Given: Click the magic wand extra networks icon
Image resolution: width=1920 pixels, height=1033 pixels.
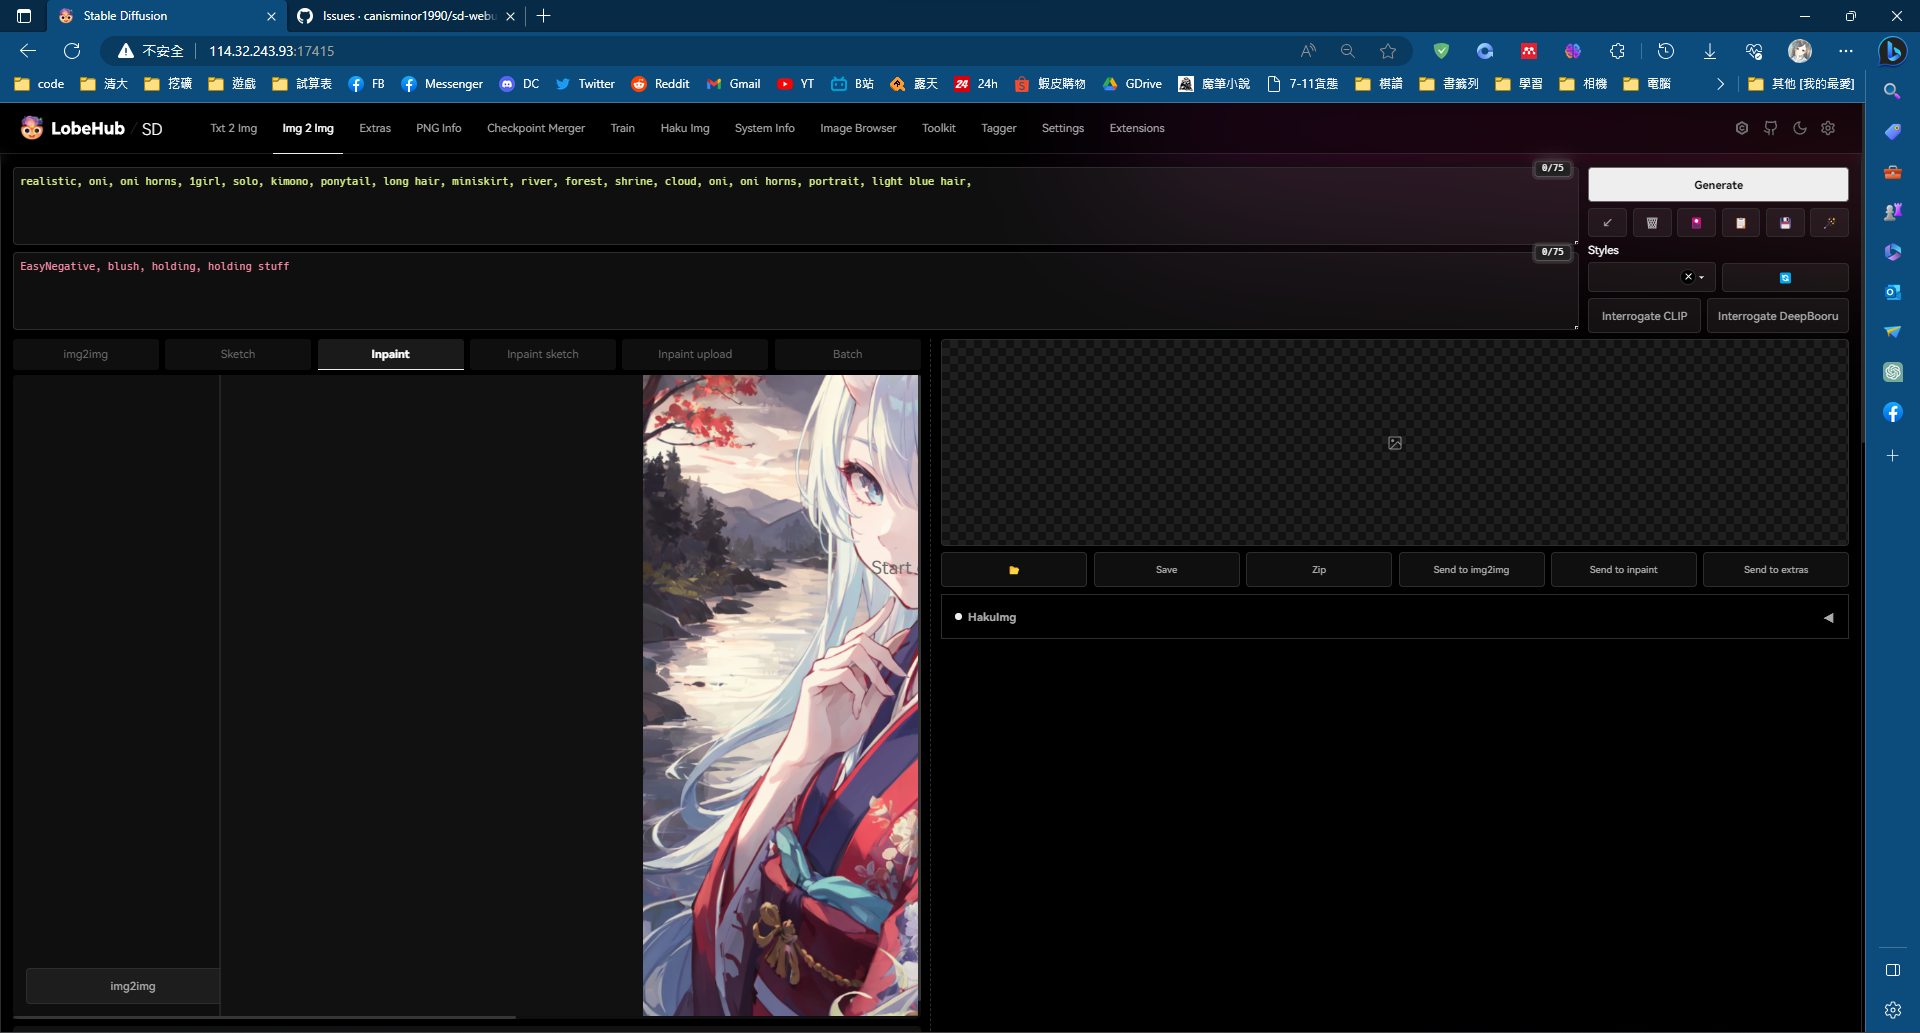Looking at the screenshot, I should 1830,223.
